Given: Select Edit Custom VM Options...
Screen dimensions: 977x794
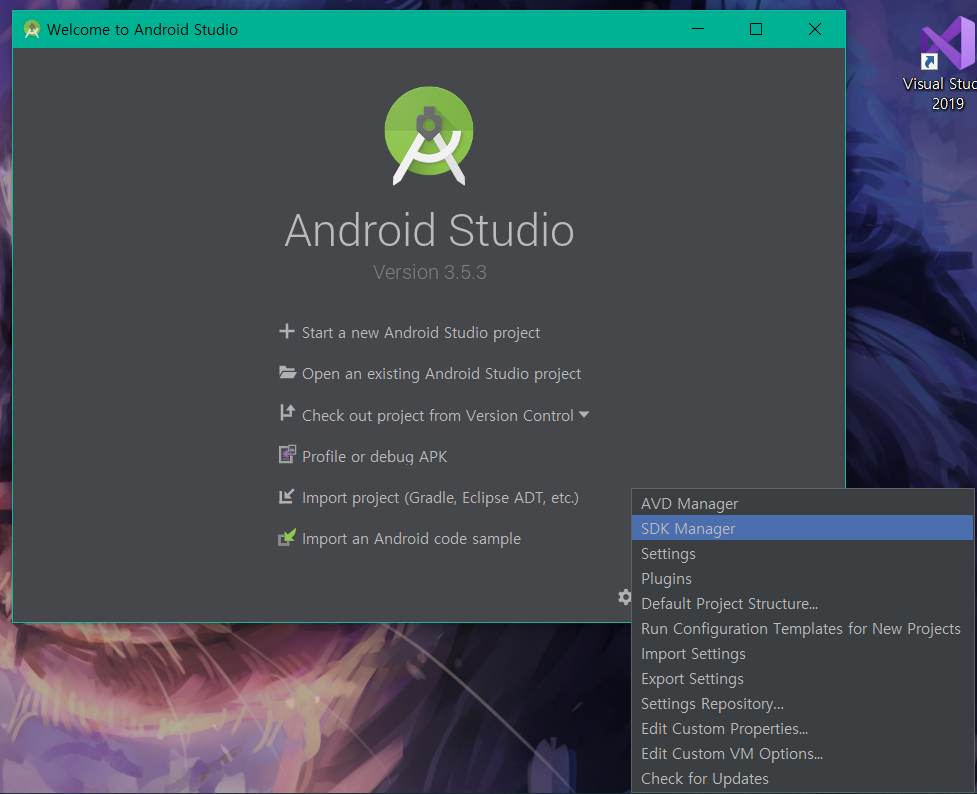Looking at the screenshot, I should click(x=802, y=753).
